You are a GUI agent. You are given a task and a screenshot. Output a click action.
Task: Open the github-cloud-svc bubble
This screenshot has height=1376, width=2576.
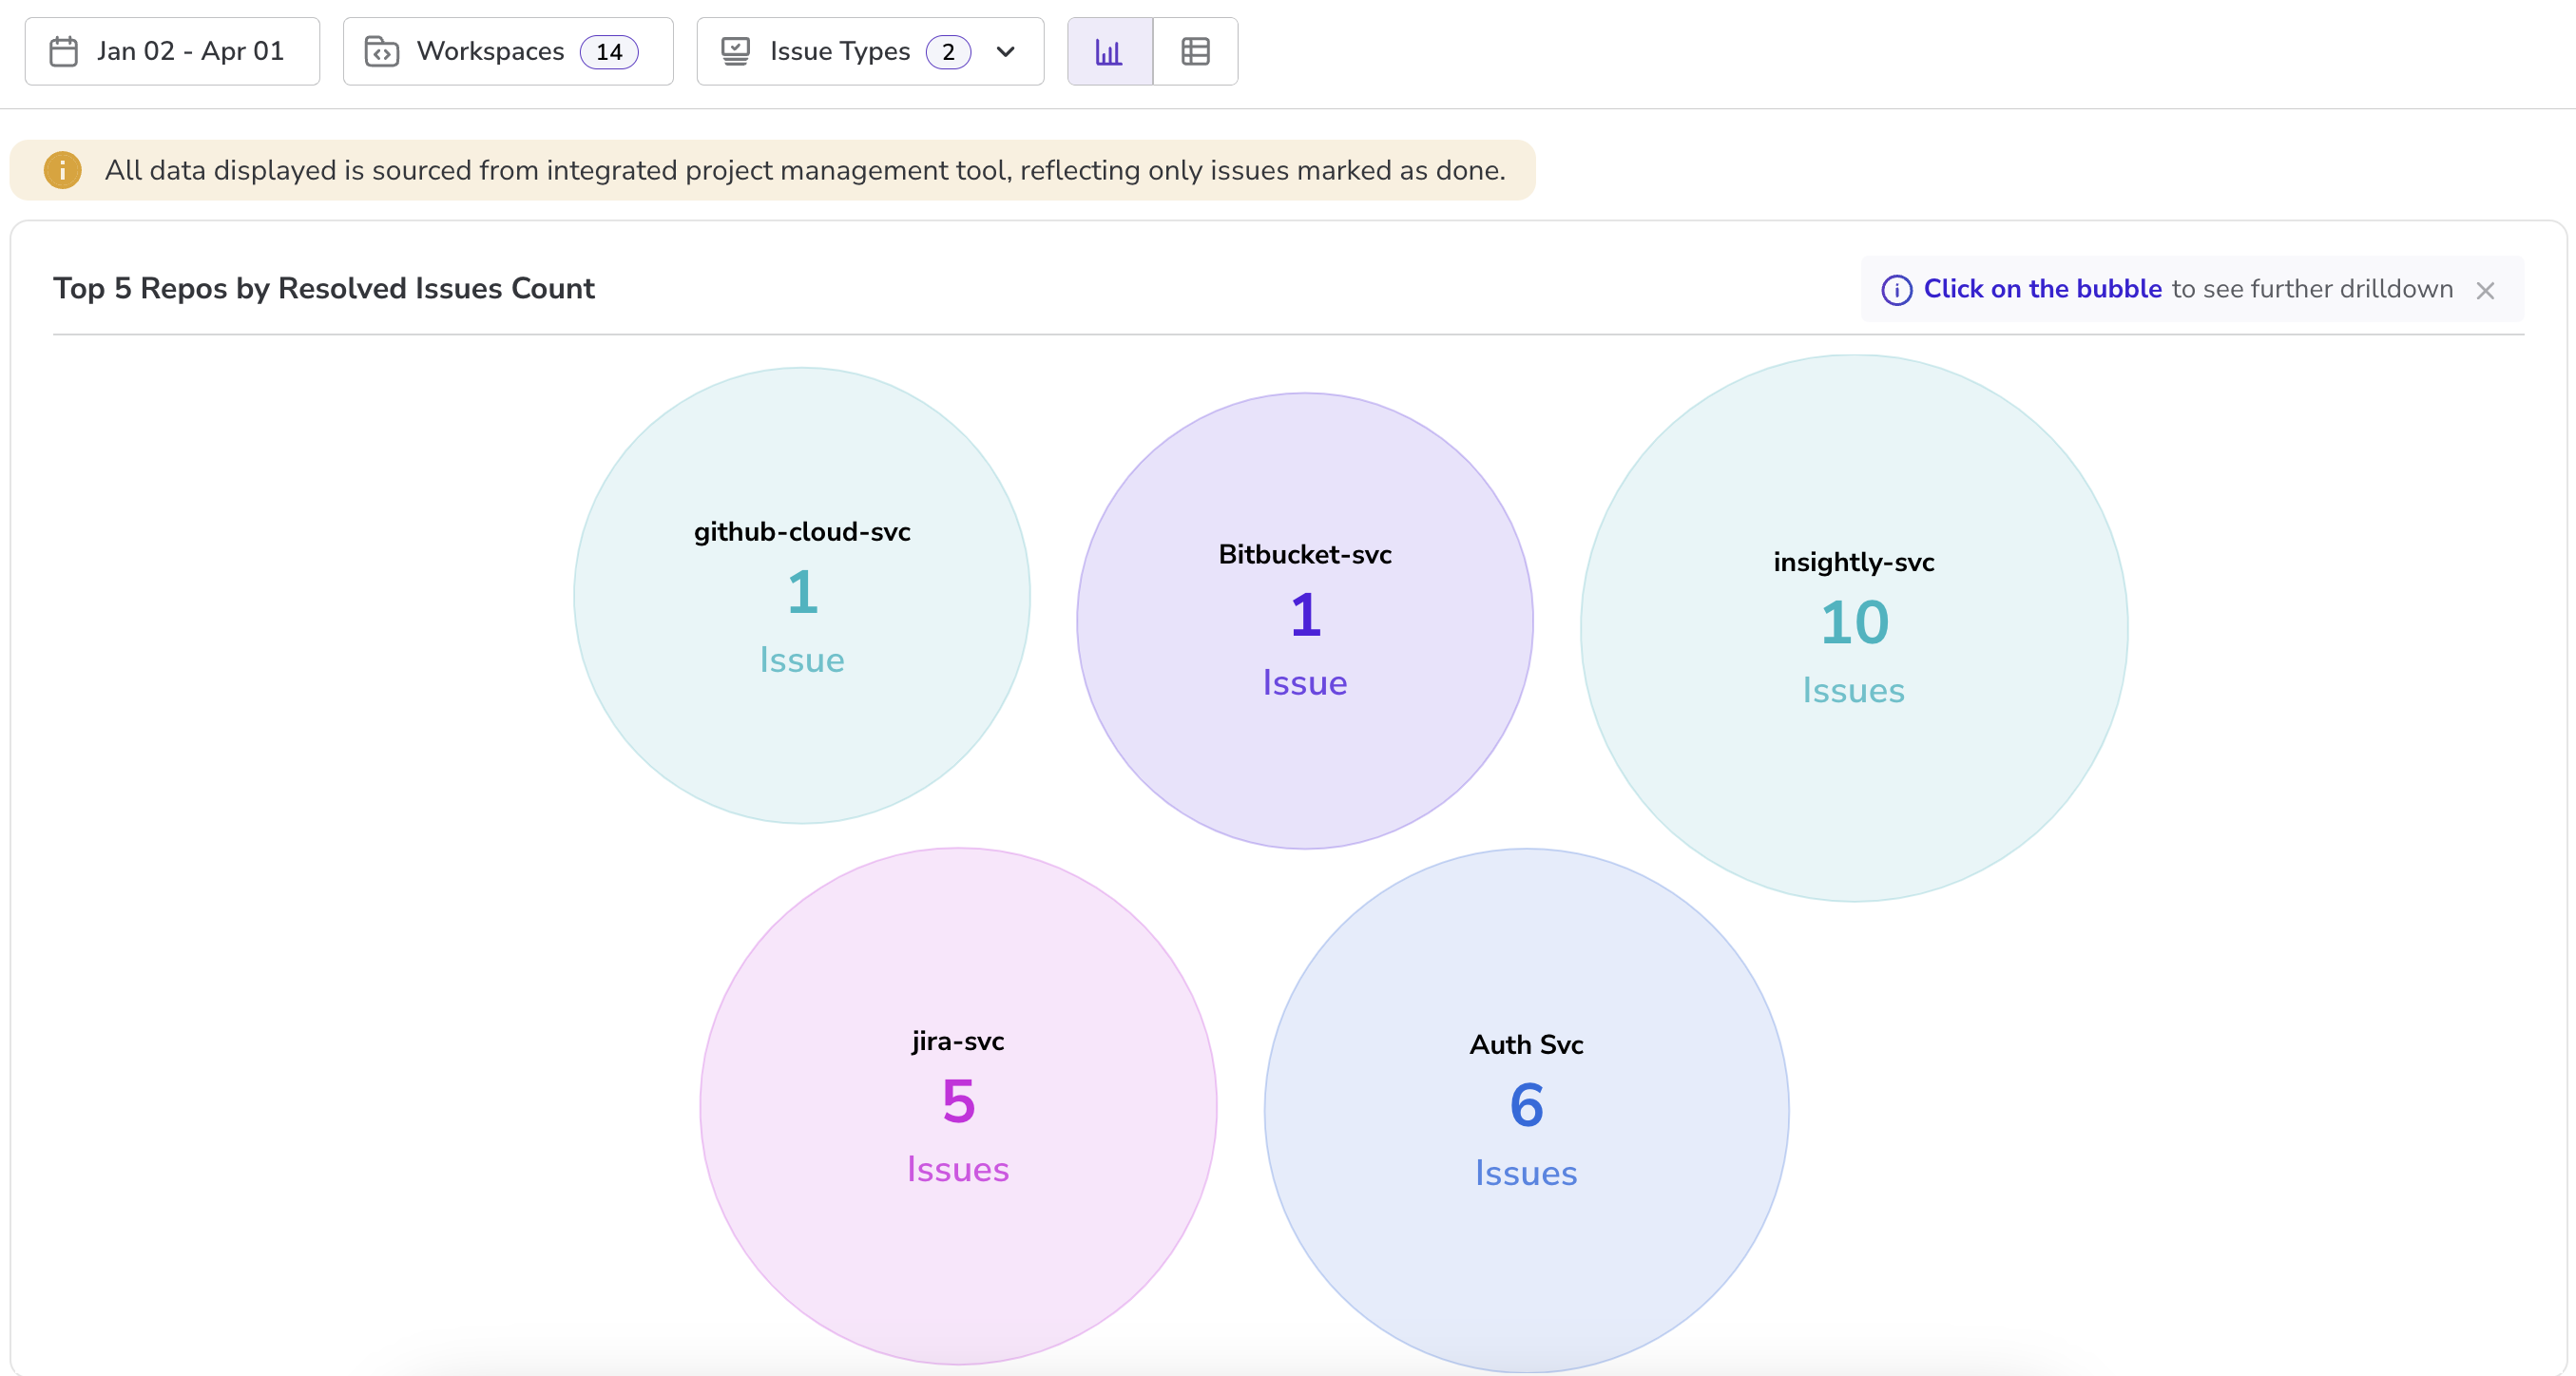pos(801,596)
